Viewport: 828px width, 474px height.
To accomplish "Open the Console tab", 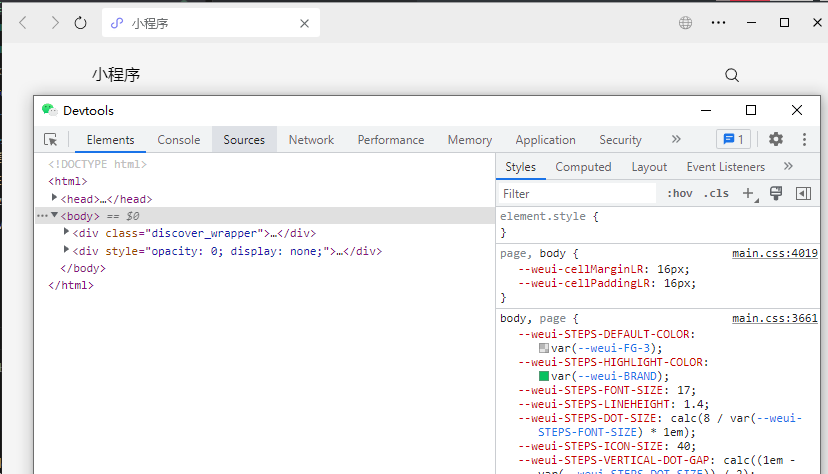I will [178, 140].
